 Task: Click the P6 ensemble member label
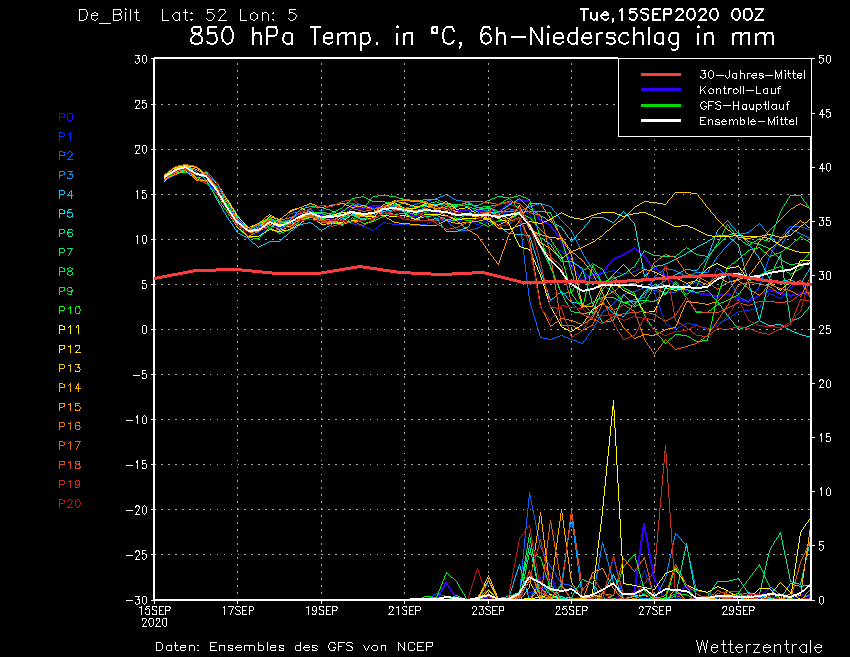click(x=66, y=233)
